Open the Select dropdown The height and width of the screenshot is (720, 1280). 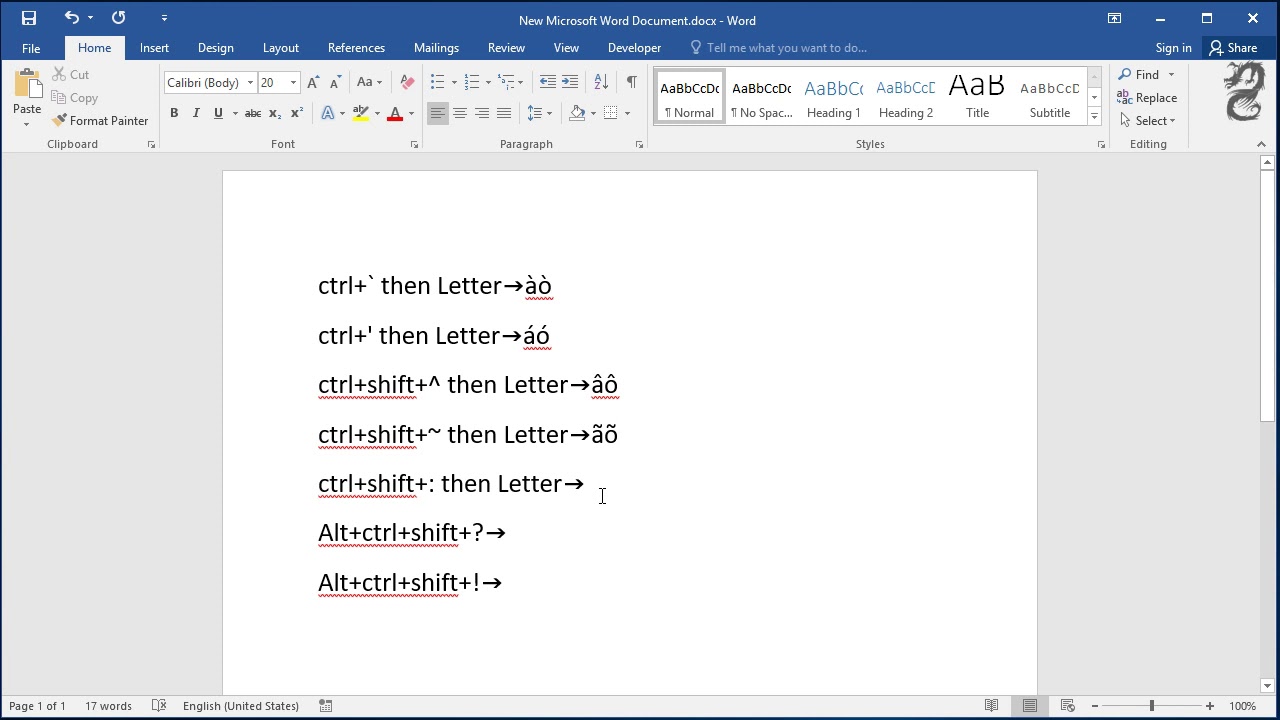[x=1146, y=121]
